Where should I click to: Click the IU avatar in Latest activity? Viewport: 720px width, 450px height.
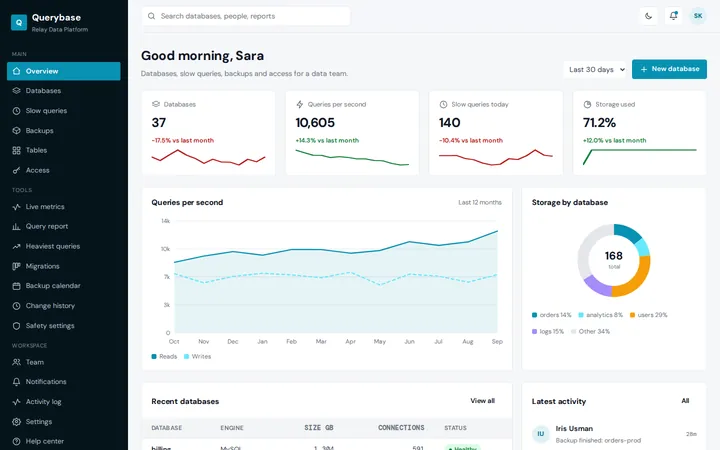540,434
